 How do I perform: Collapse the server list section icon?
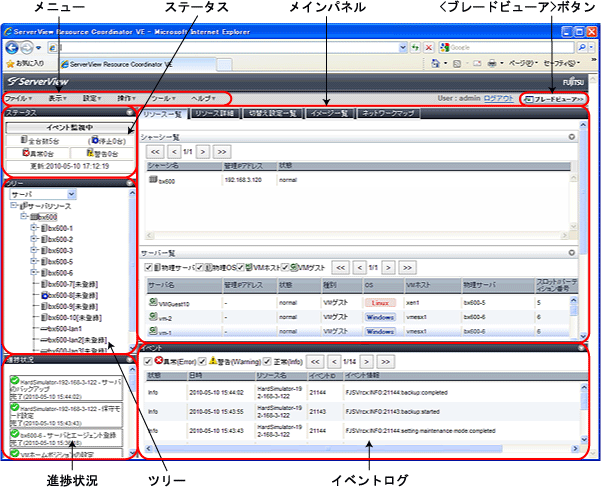click(571, 253)
